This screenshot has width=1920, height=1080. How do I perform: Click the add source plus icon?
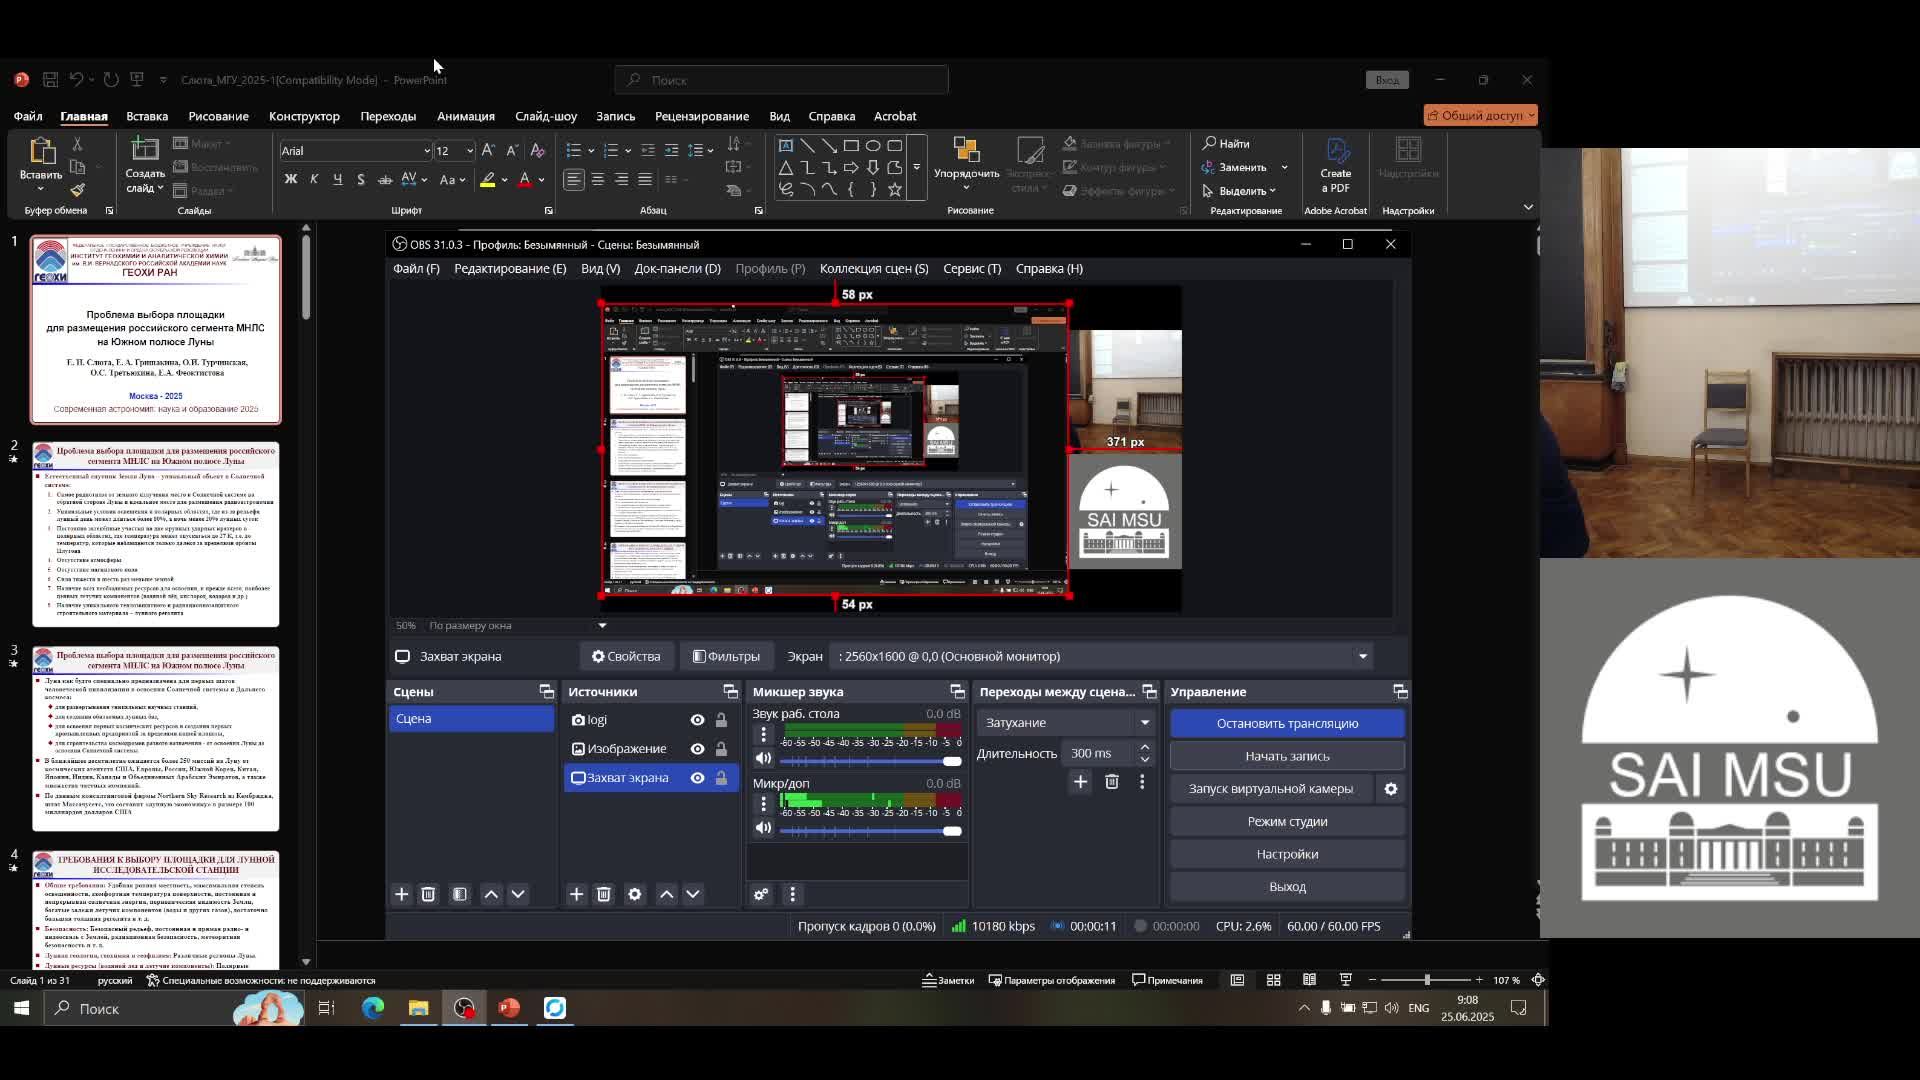576,894
